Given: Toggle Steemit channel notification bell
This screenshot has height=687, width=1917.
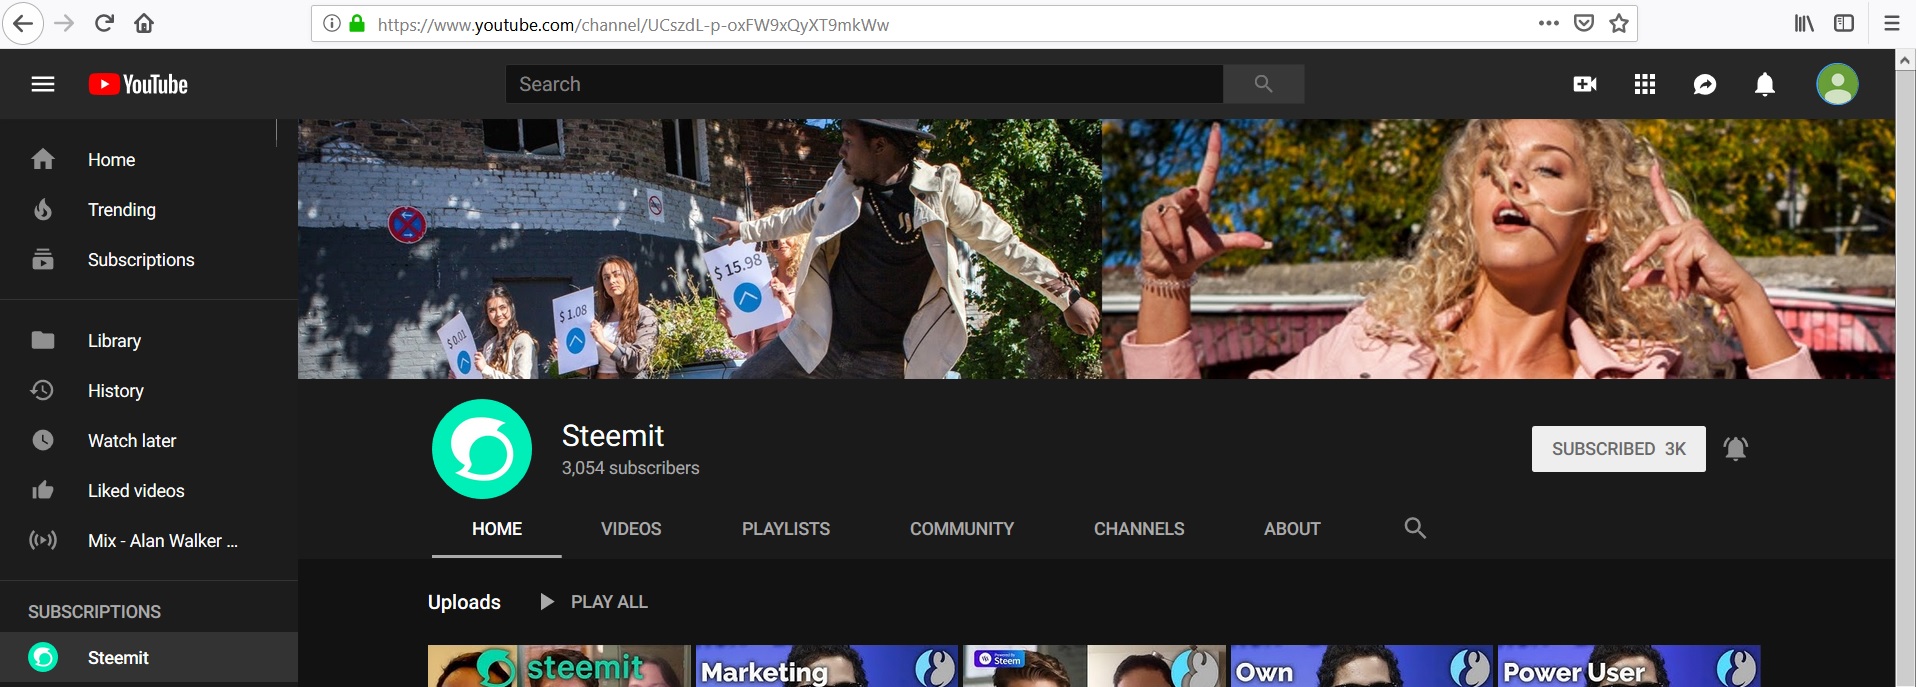Looking at the screenshot, I should (1736, 449).
